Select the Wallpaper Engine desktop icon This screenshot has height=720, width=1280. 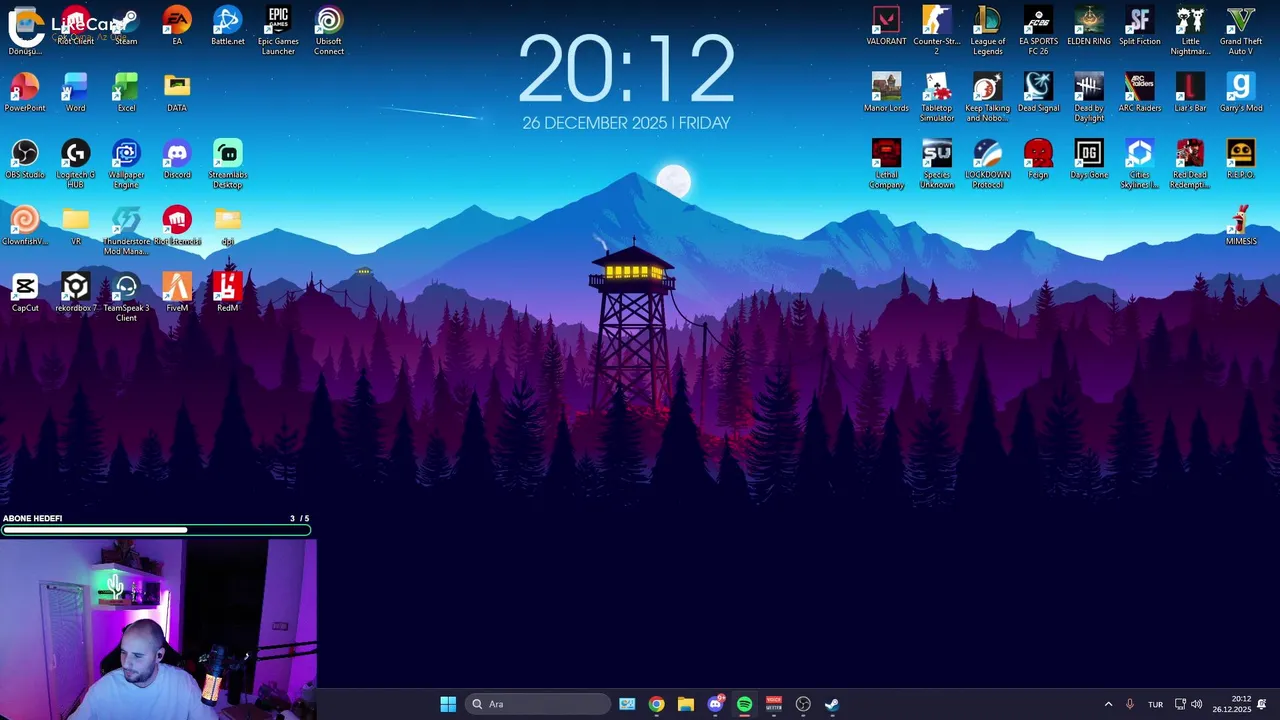pyautogui.click(x=126, y=164)
